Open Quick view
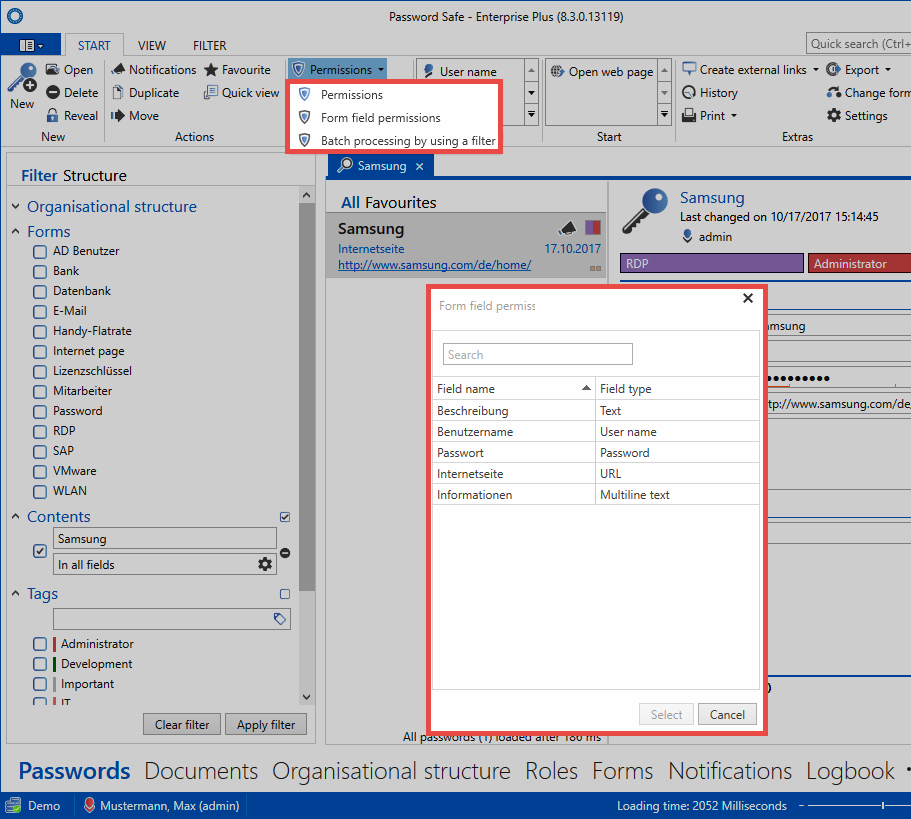This screenshot has height=819, width=911. pyautogui.click(x=242, y=93)
